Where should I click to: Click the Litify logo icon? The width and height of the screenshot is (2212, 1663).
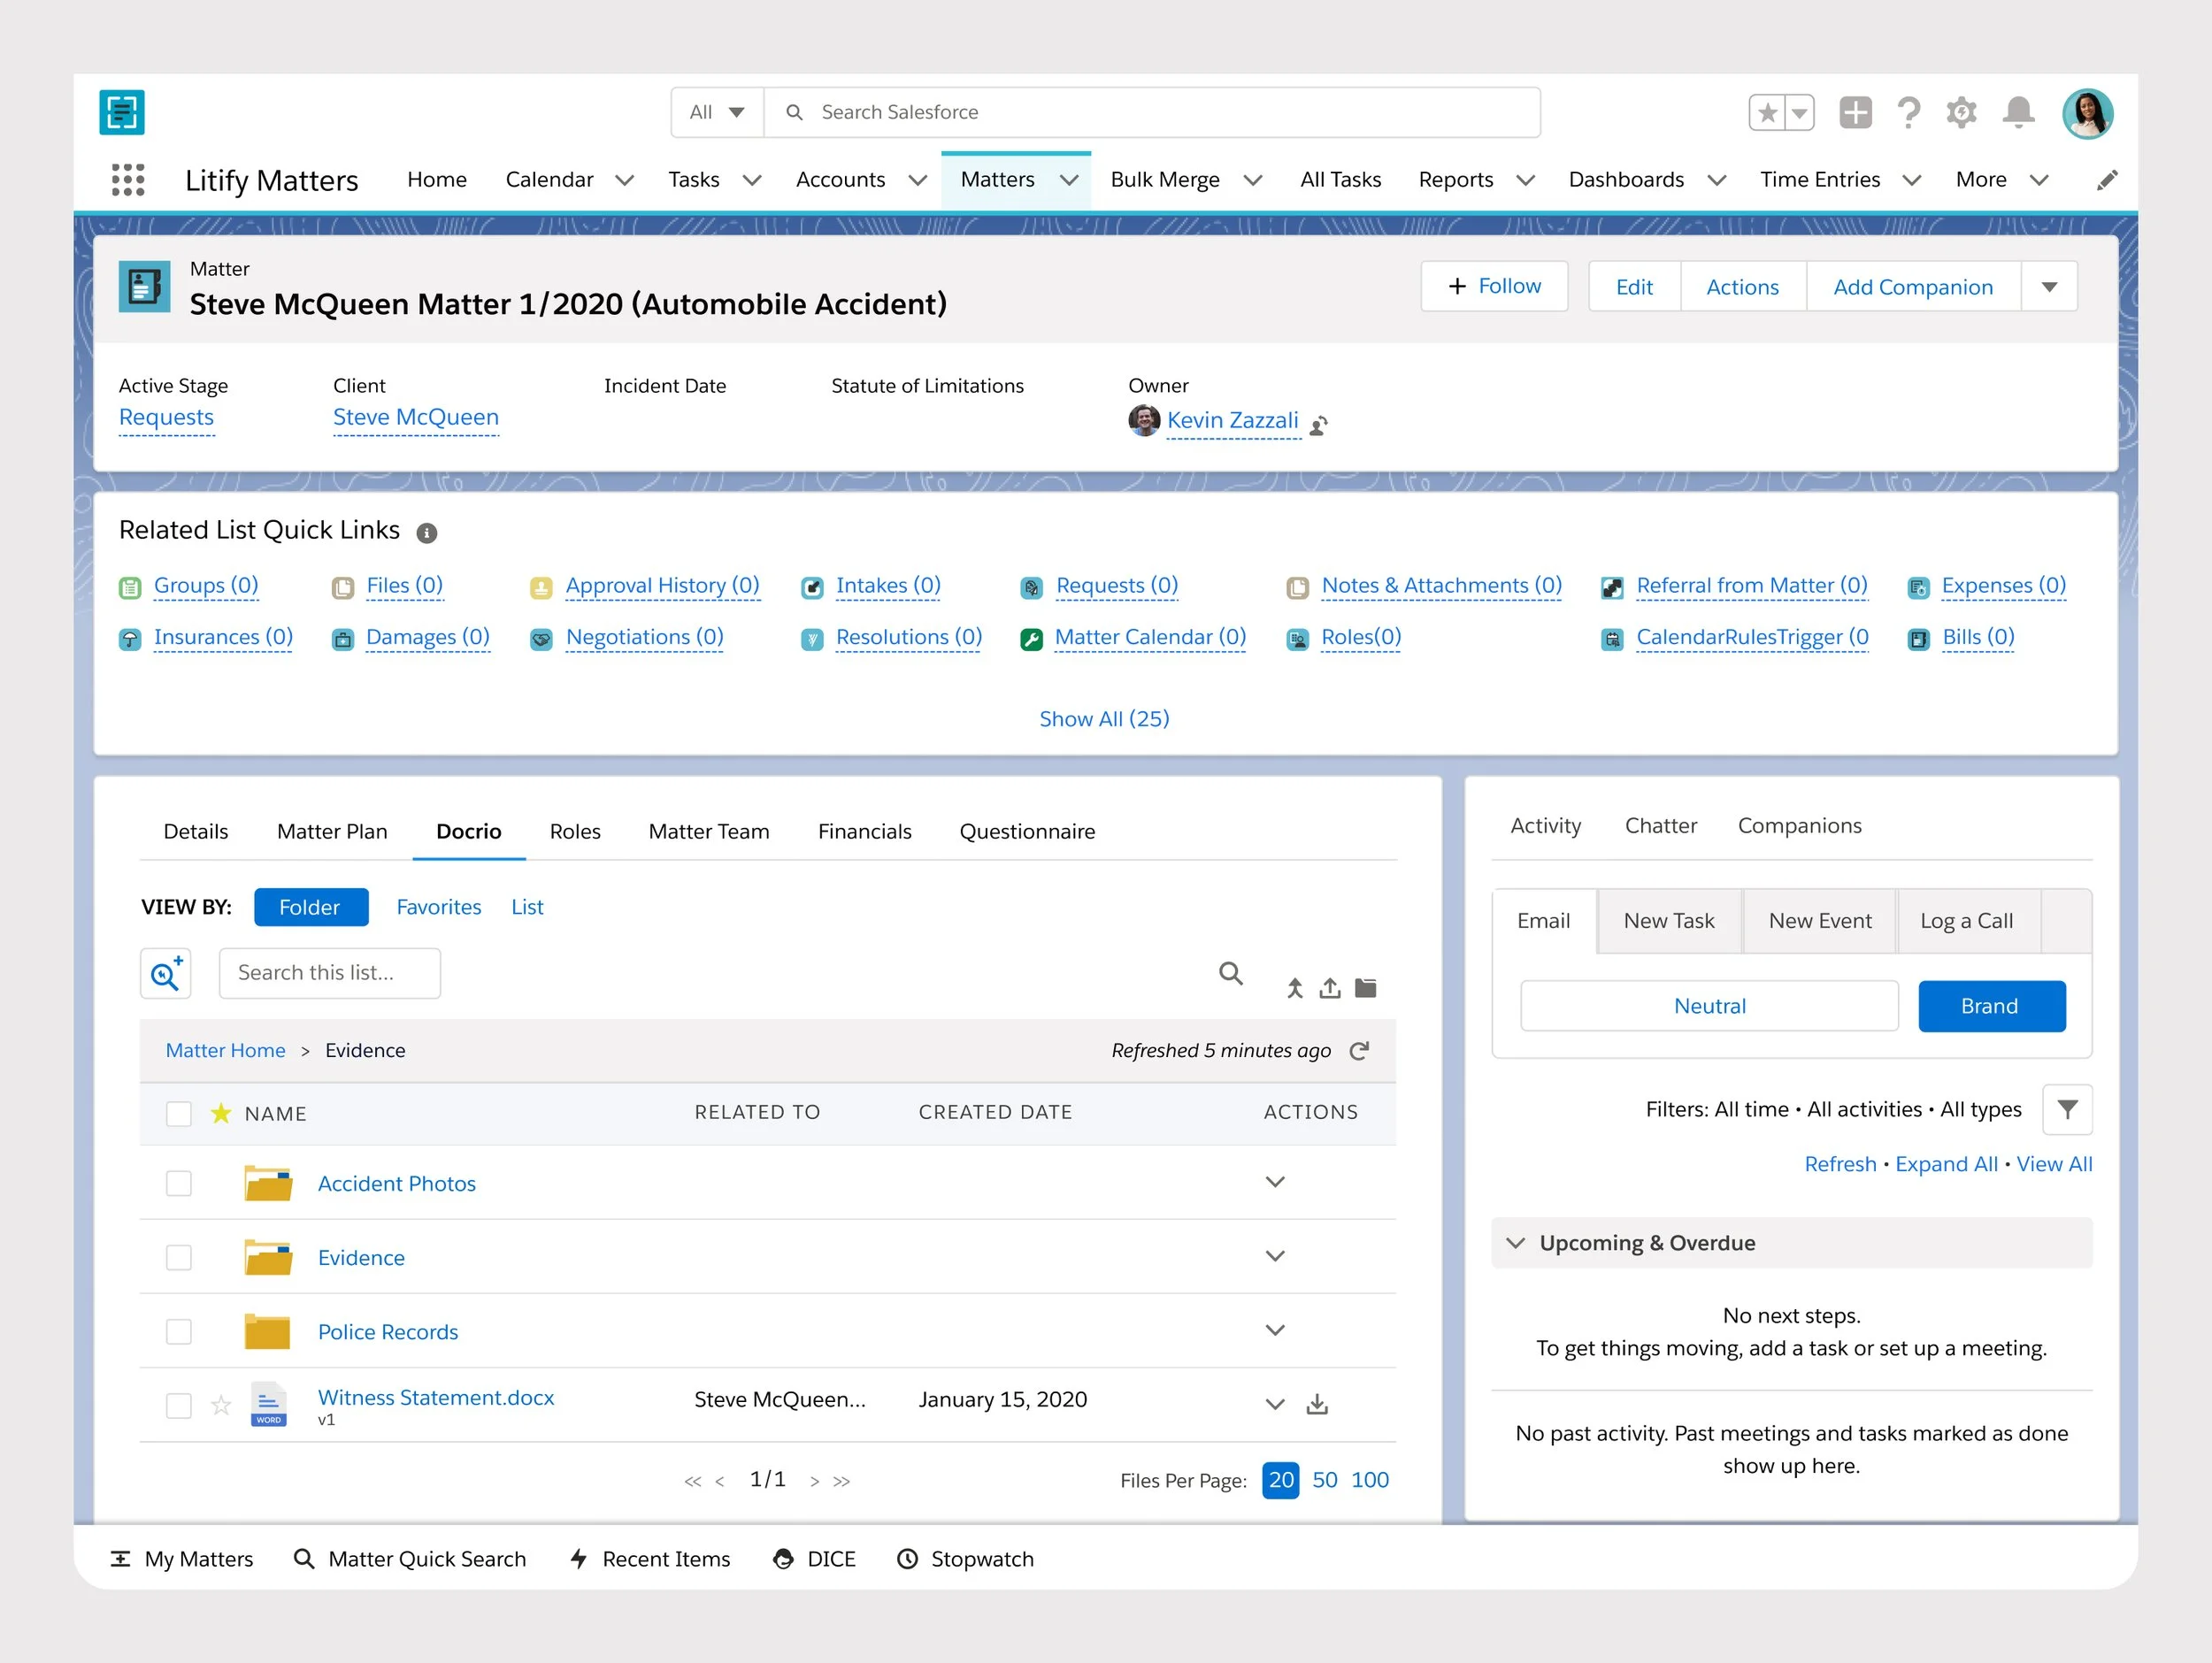tap(122, 112)
